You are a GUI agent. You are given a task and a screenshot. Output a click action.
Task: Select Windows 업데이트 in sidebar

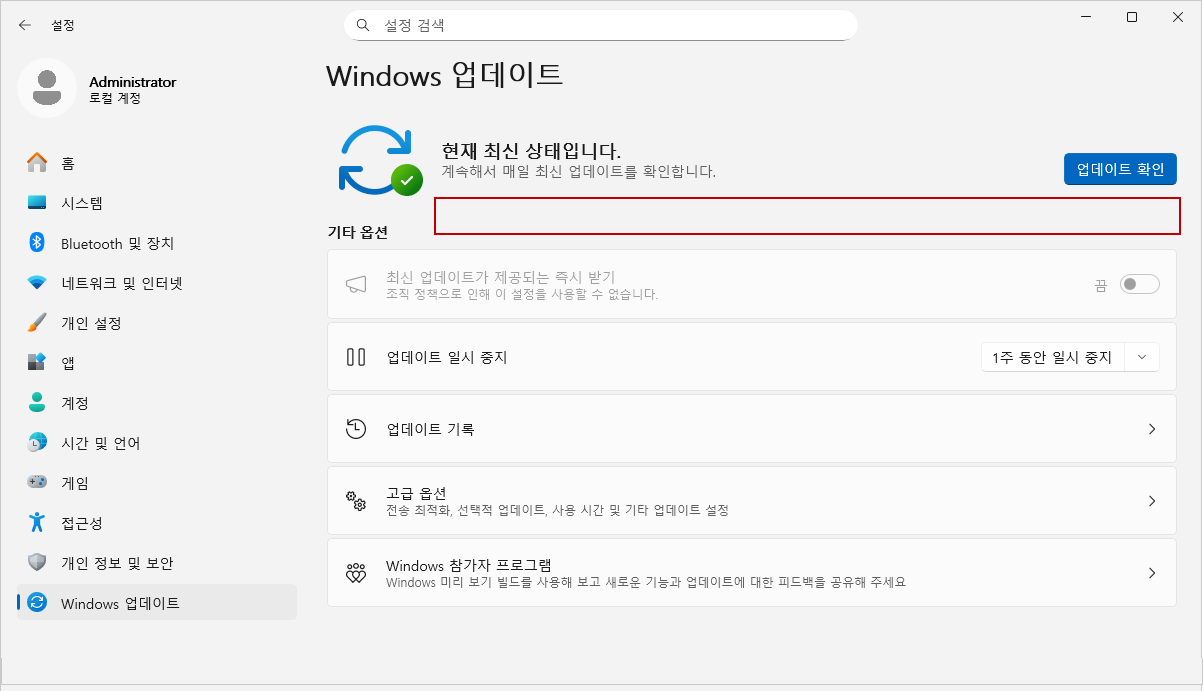pos(157,603)
